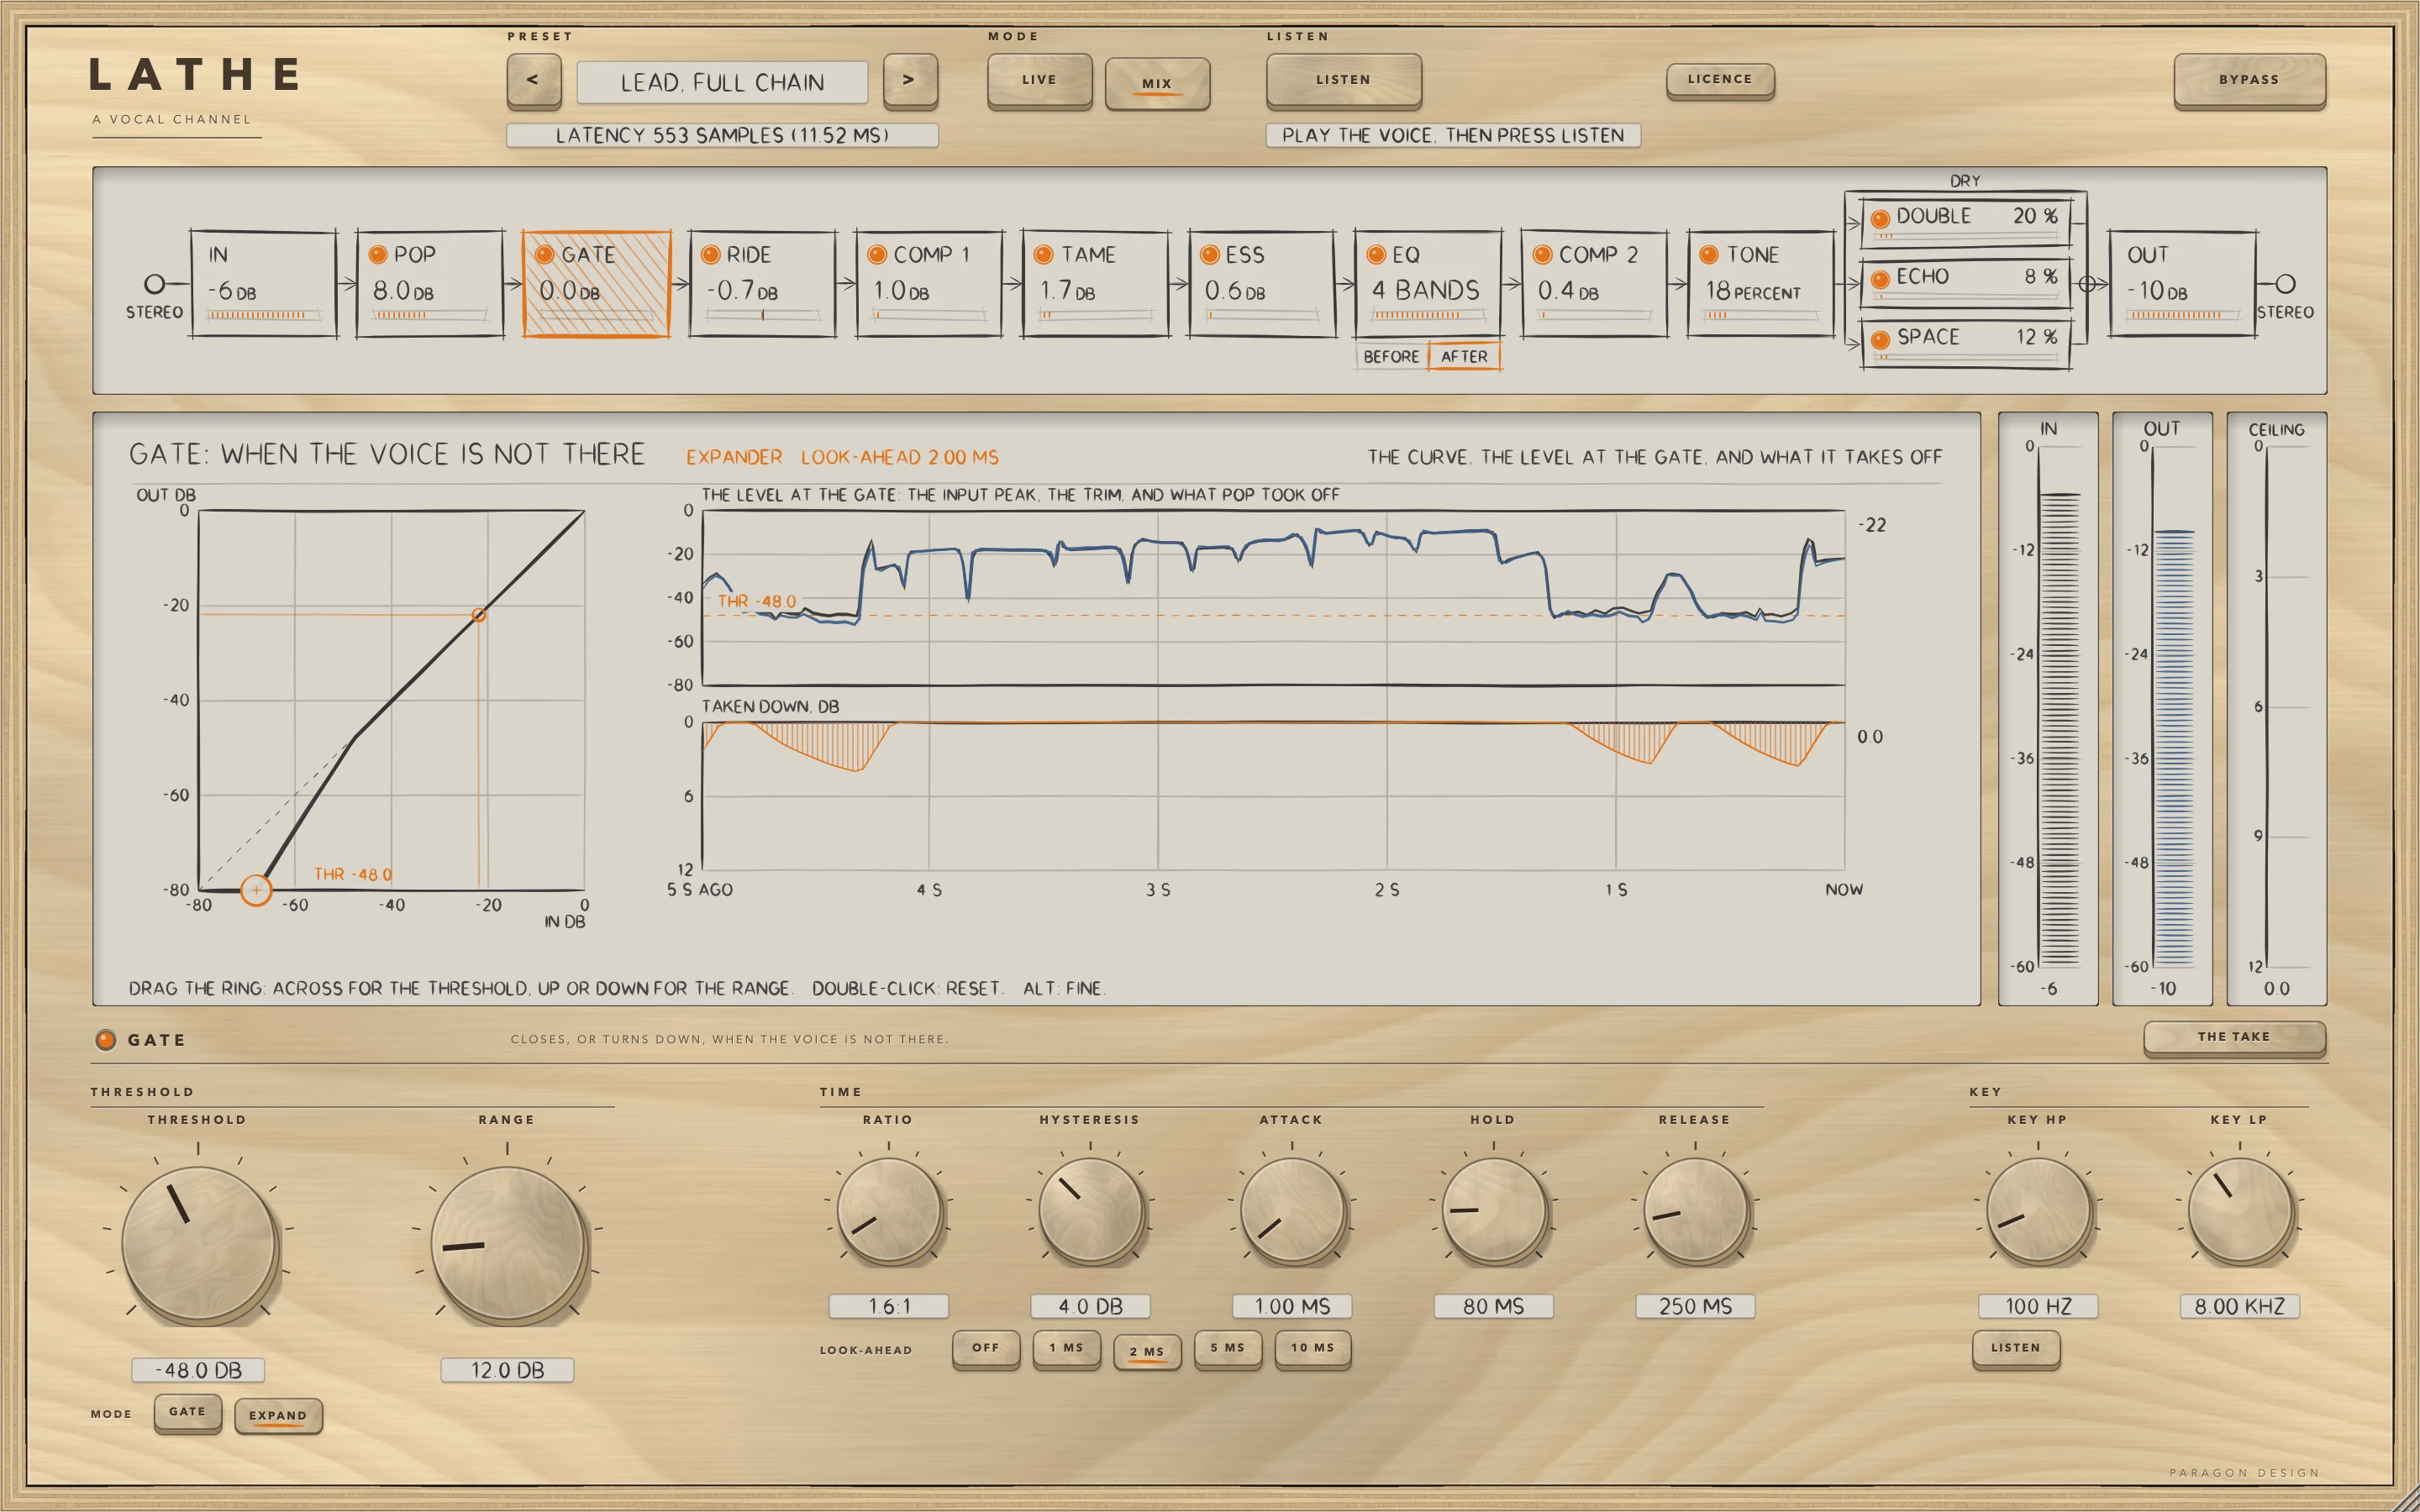Open THE TAKE panel

click(2234, 1037)
